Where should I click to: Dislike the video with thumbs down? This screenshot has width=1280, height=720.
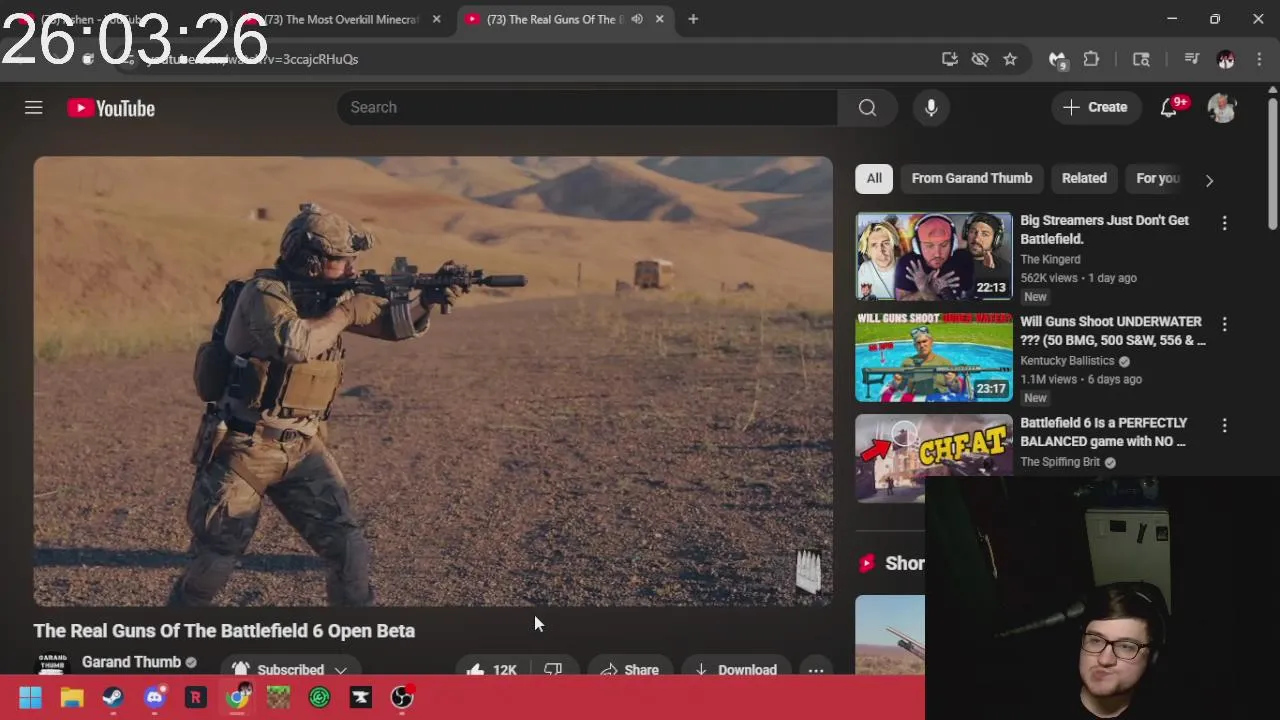click(553, 669)
